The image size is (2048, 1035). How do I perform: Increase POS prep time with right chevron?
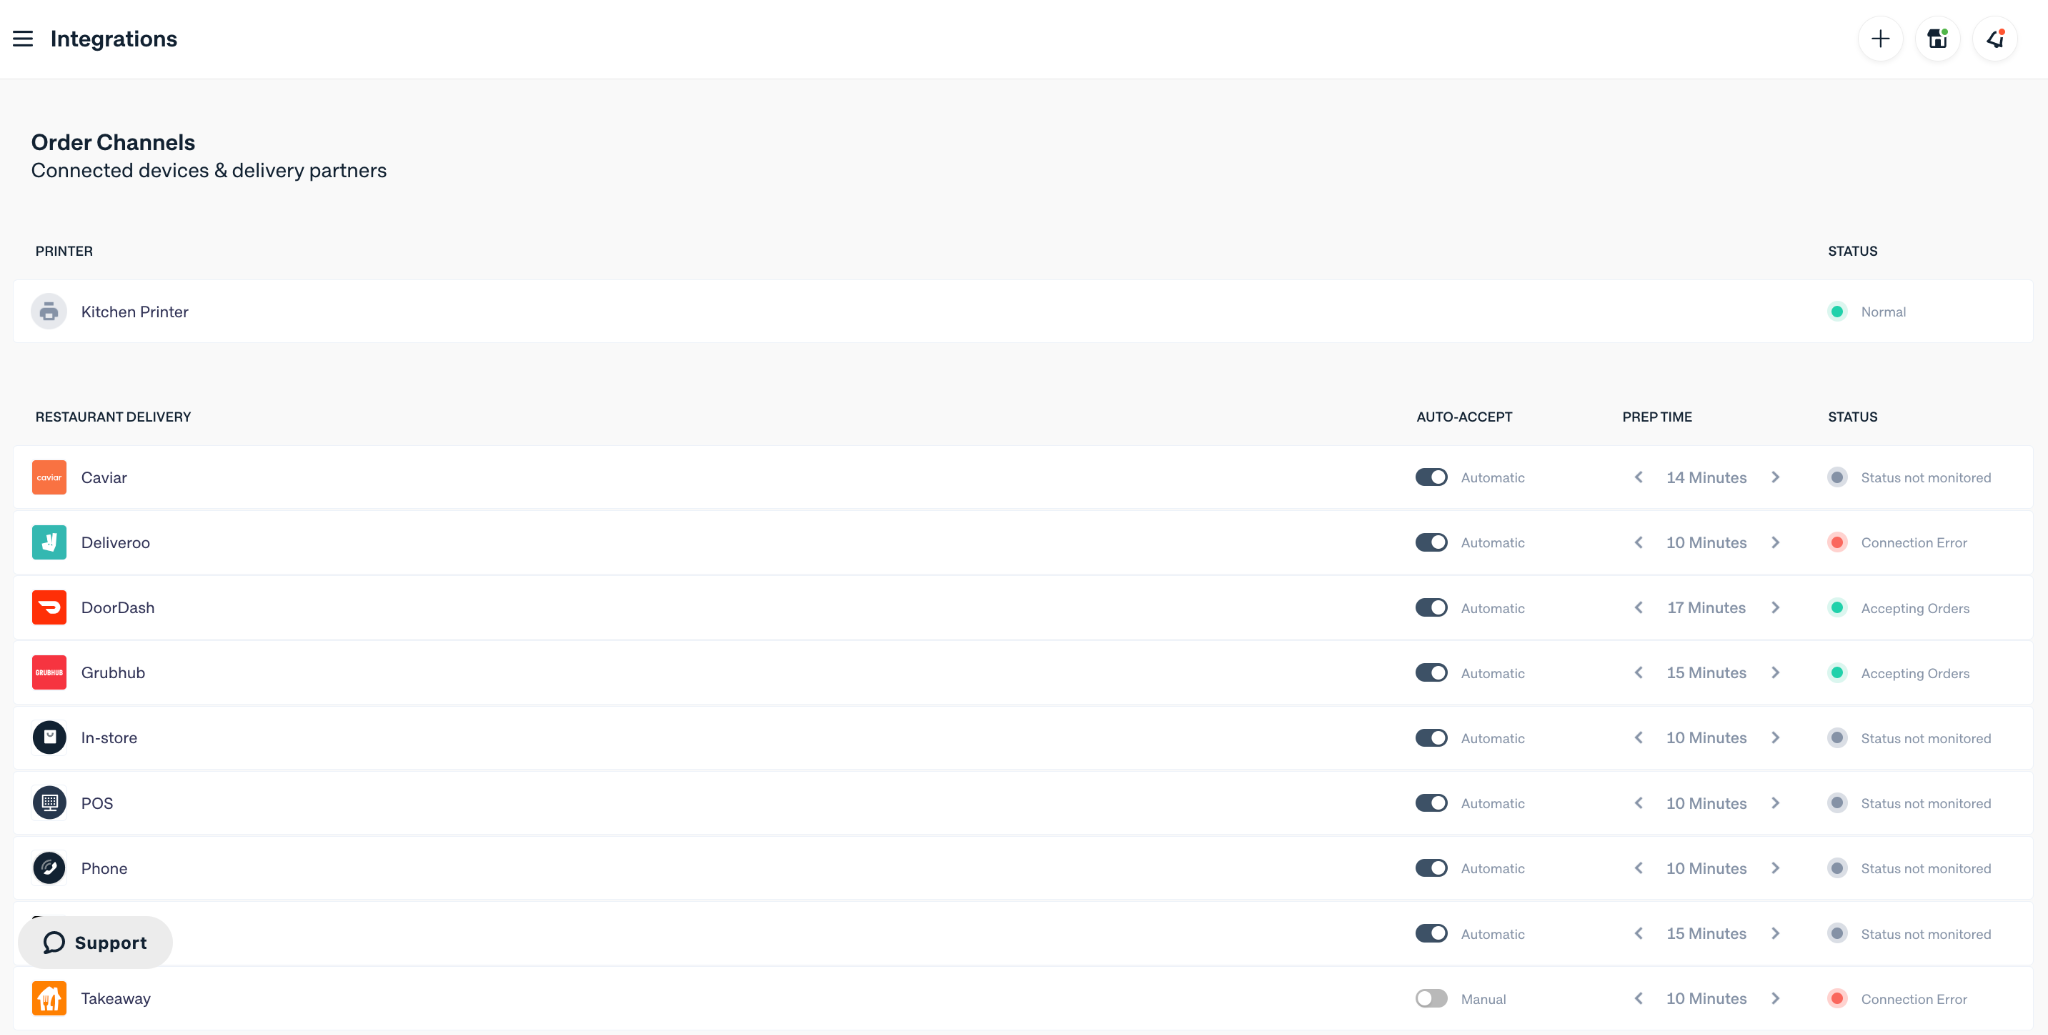[1775, 803]
